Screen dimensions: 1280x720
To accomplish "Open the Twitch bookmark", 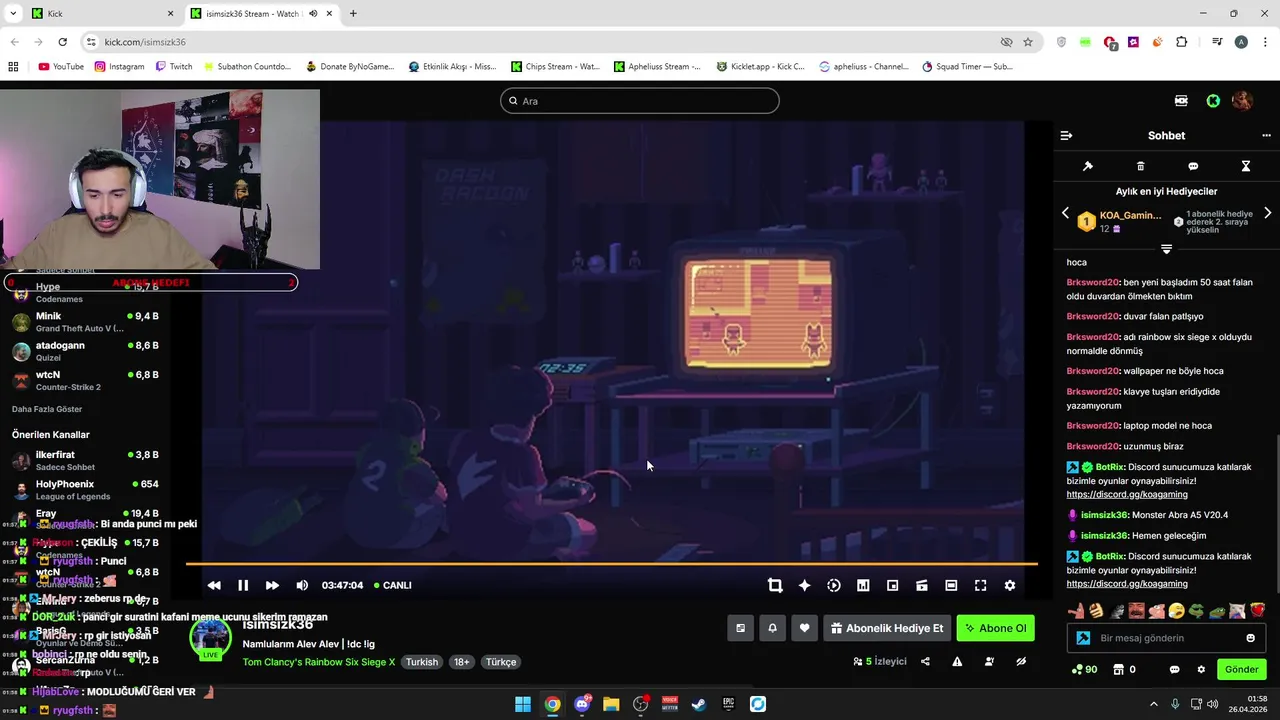I will click(x=174, y=67).
